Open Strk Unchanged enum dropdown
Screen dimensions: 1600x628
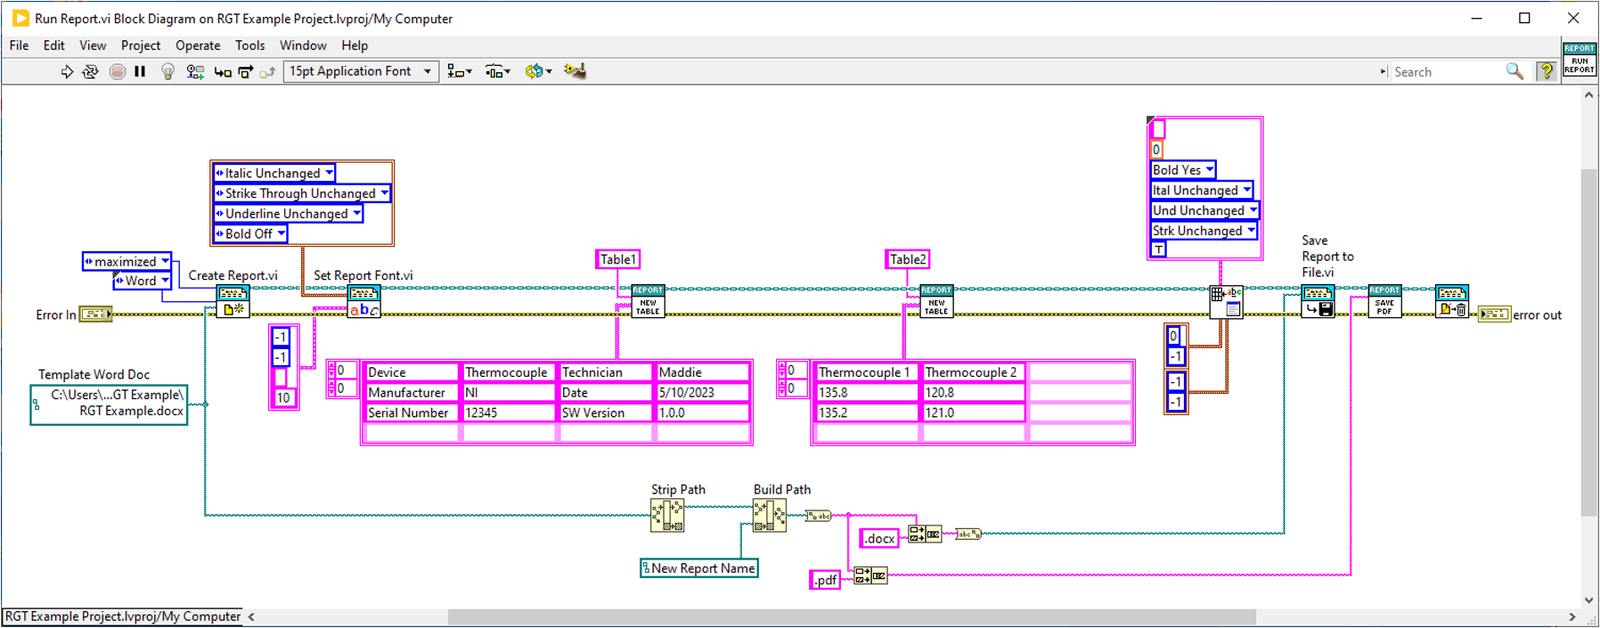(1250, 230)
